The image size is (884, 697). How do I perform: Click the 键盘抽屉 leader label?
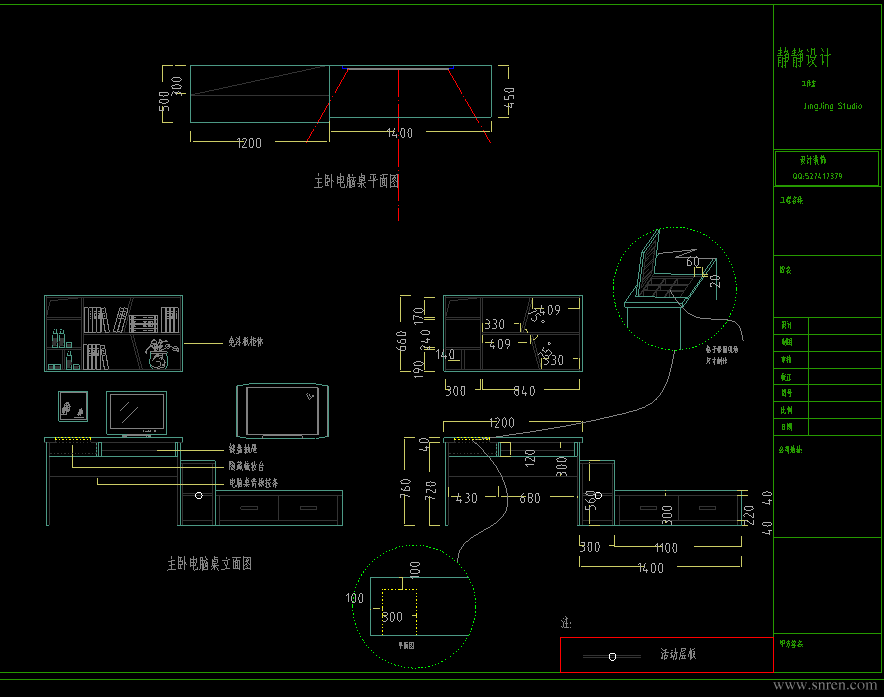click(243, 449)
